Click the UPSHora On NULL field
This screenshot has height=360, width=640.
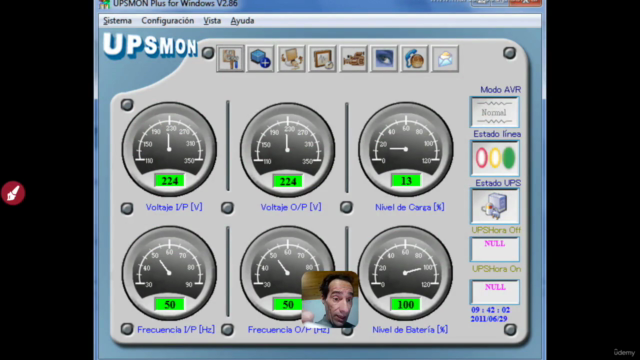coord(495,292)
